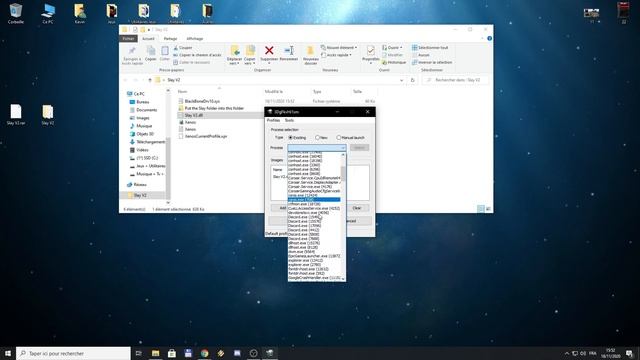Open File Explorer from the taskbar
Screen dimensions: 640x360
155,353
